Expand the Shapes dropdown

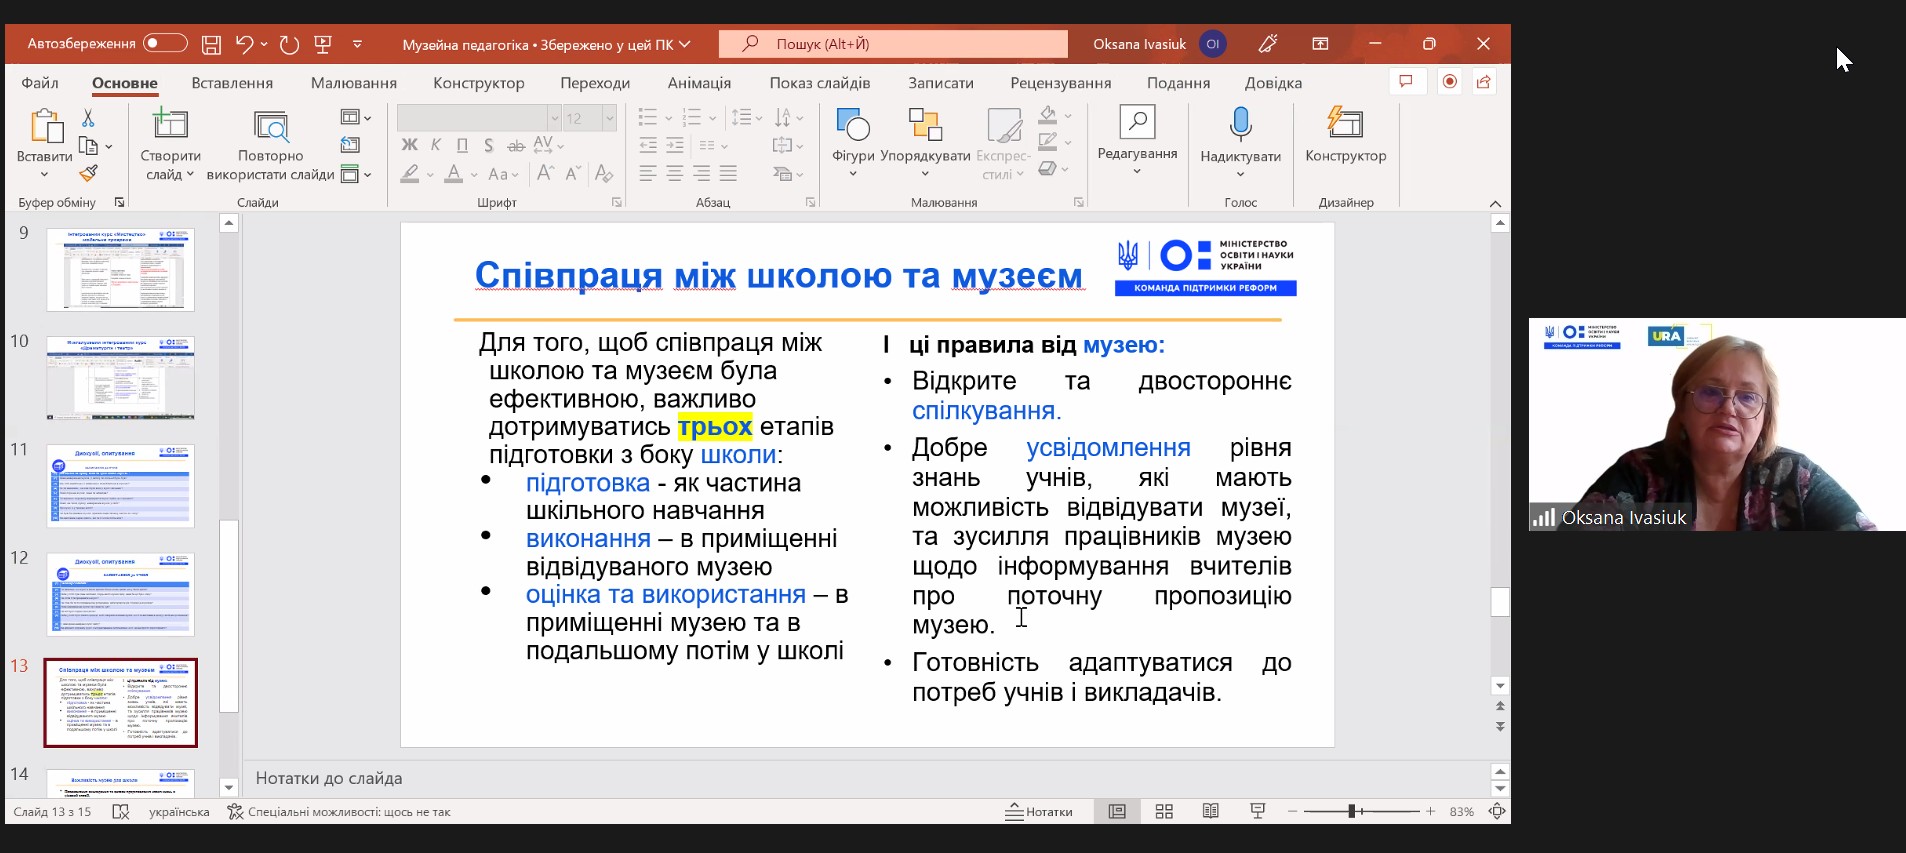pyautogui.click(x=853, y=174)
